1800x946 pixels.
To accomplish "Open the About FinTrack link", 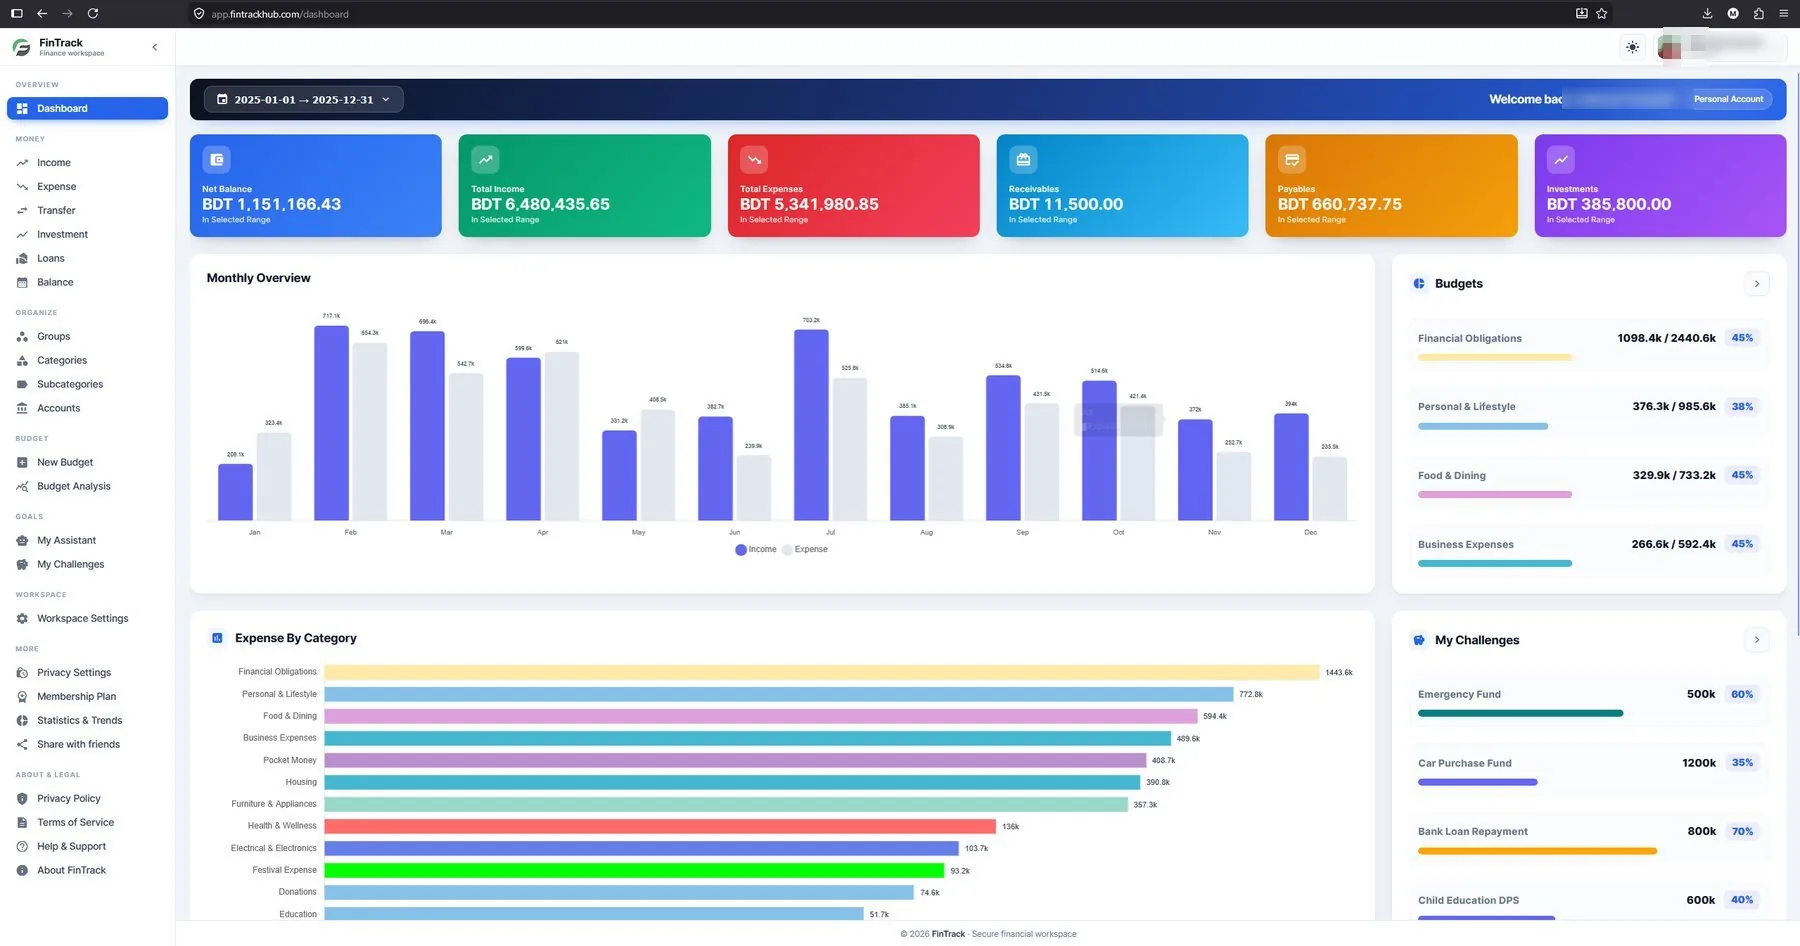I will pyautogui.click(x=72, y=870).
